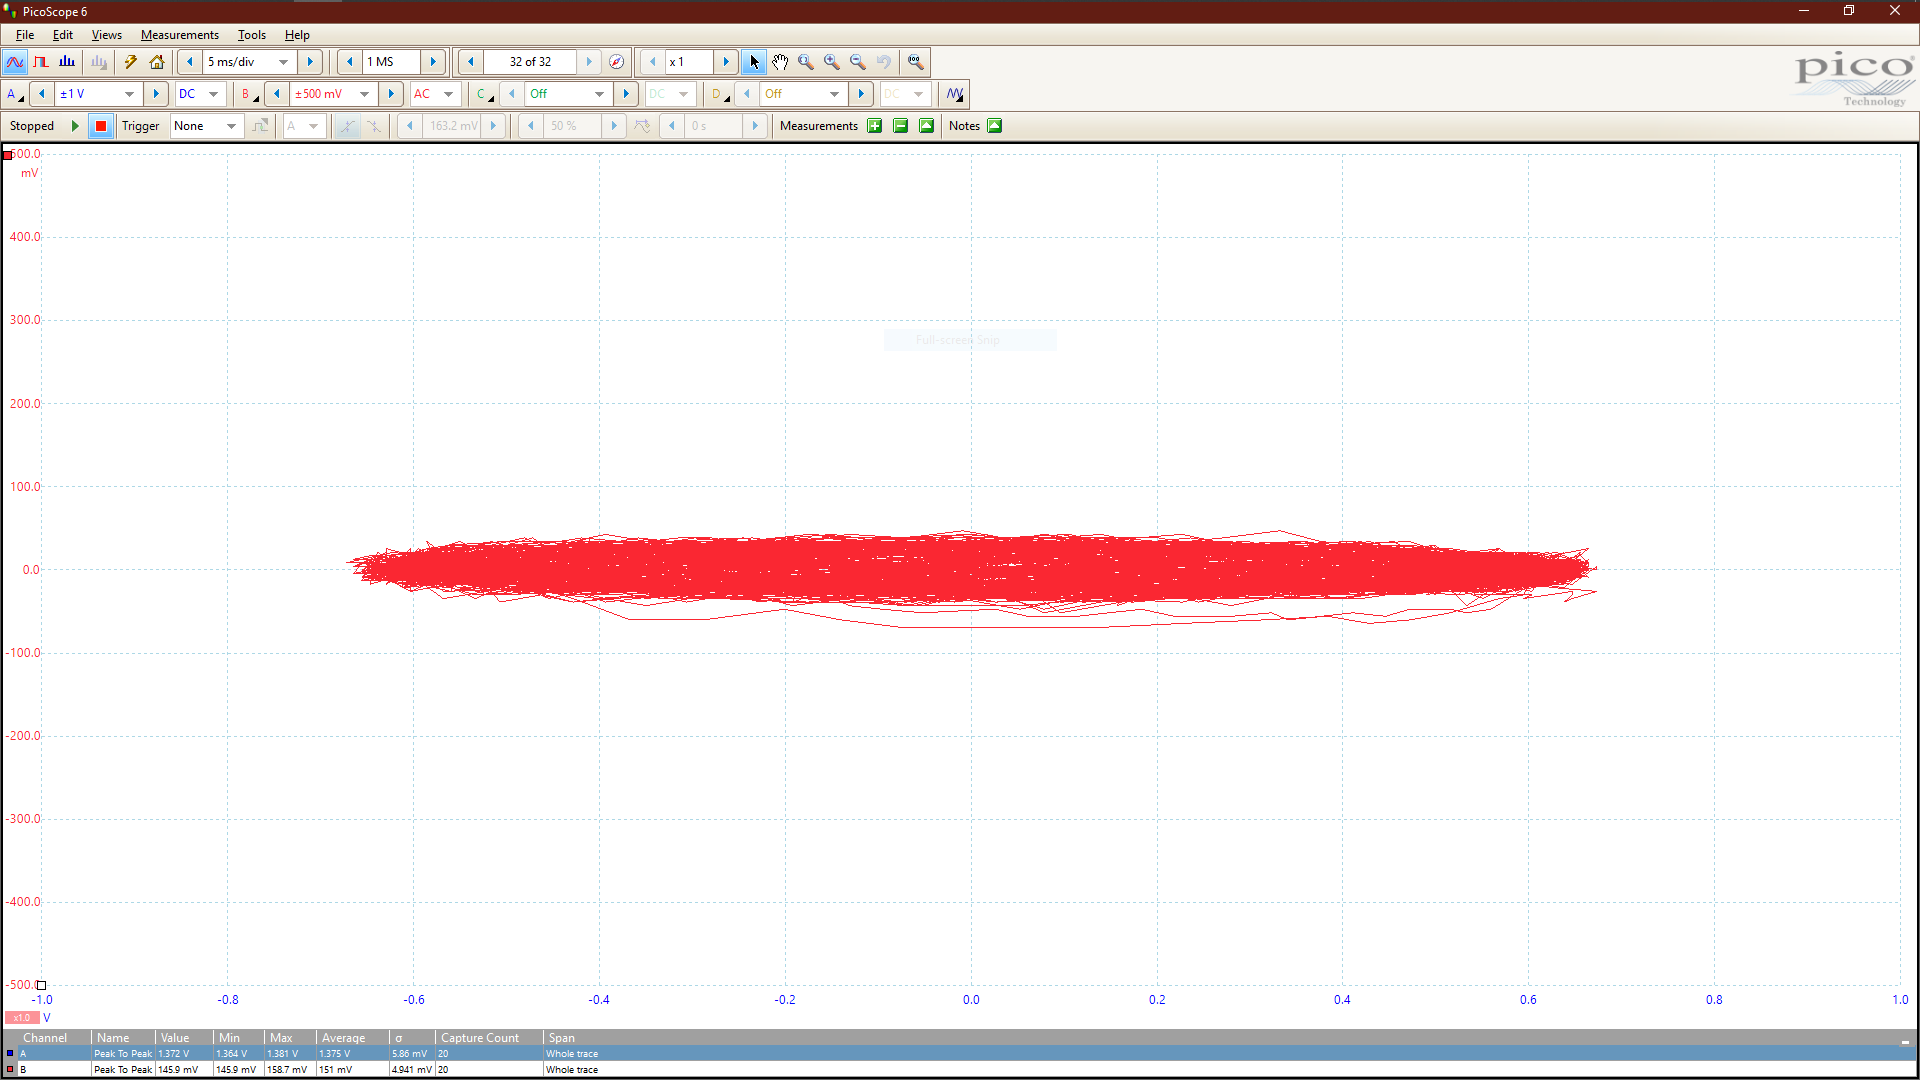Switch to Persistence mode icon
This screenshot has height=1080, width=1920.
[41, 62]
